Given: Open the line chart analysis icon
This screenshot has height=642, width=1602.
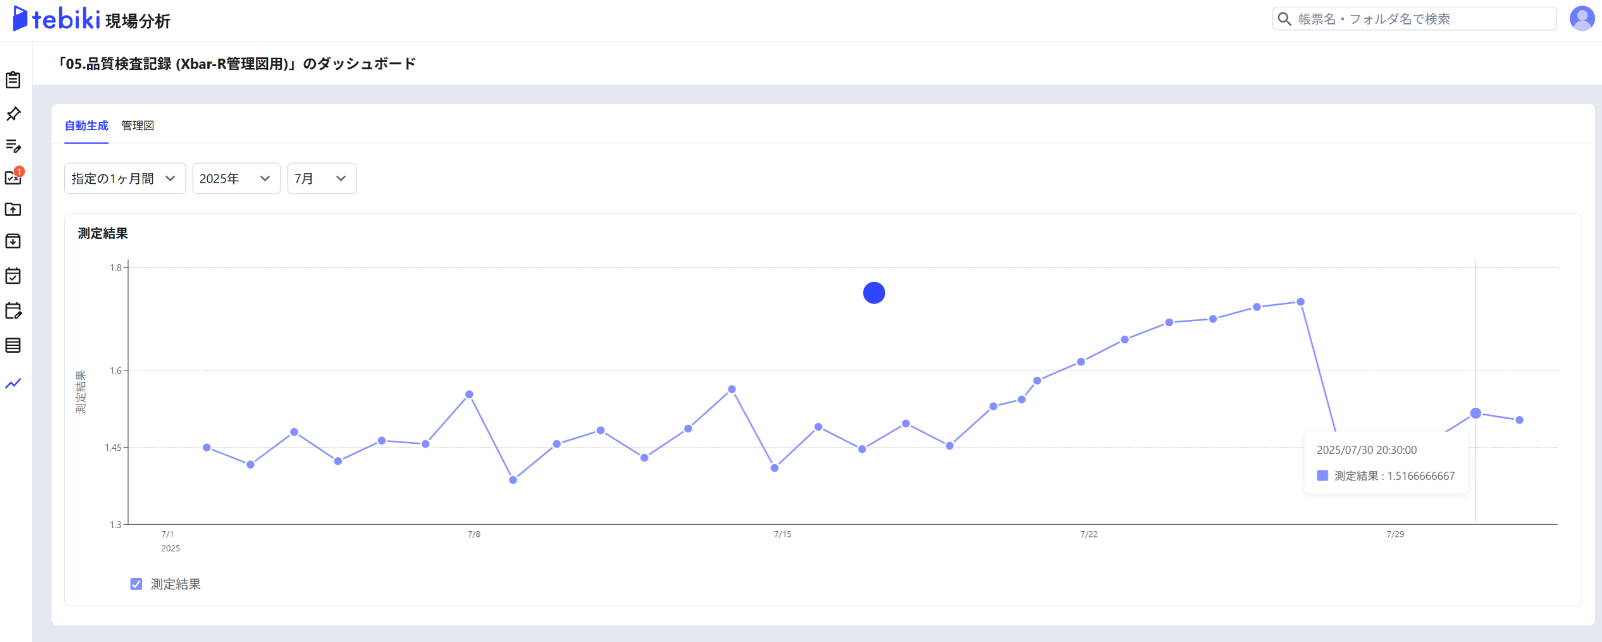Looking at the screenshot, I should click(13, 383).
